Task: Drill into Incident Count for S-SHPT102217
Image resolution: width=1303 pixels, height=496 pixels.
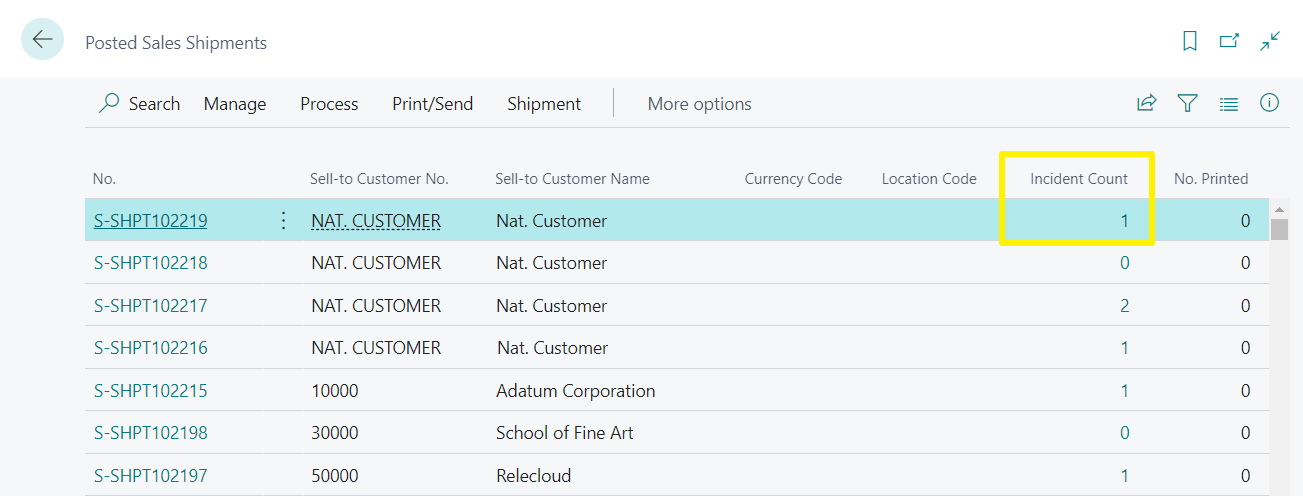Action: [x=1124, y=306]
